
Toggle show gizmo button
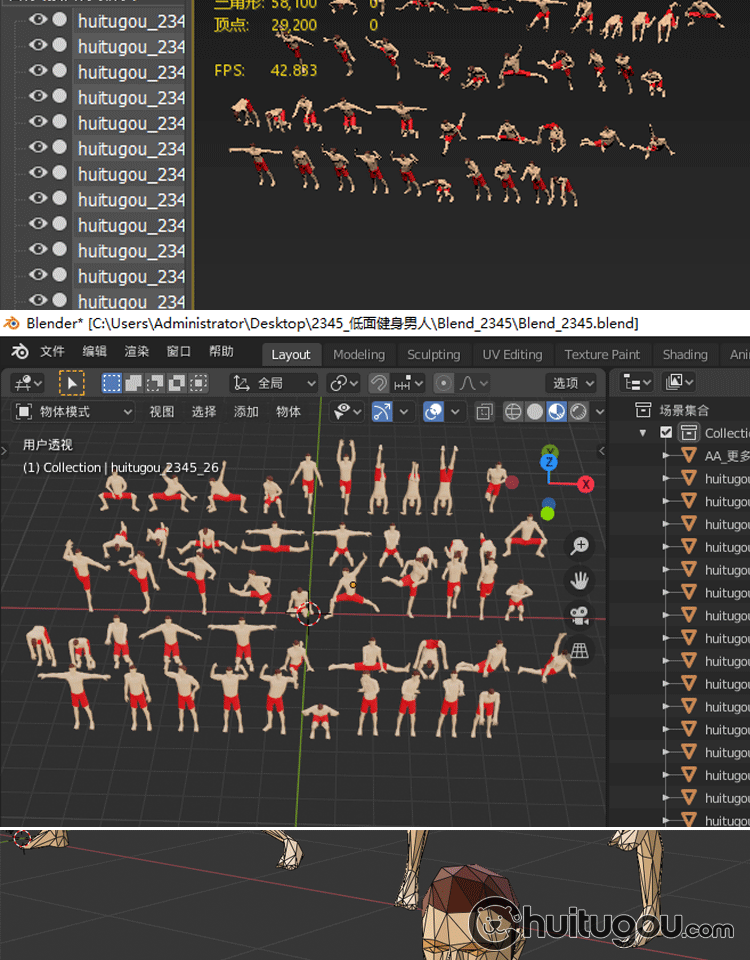(382, 412)
